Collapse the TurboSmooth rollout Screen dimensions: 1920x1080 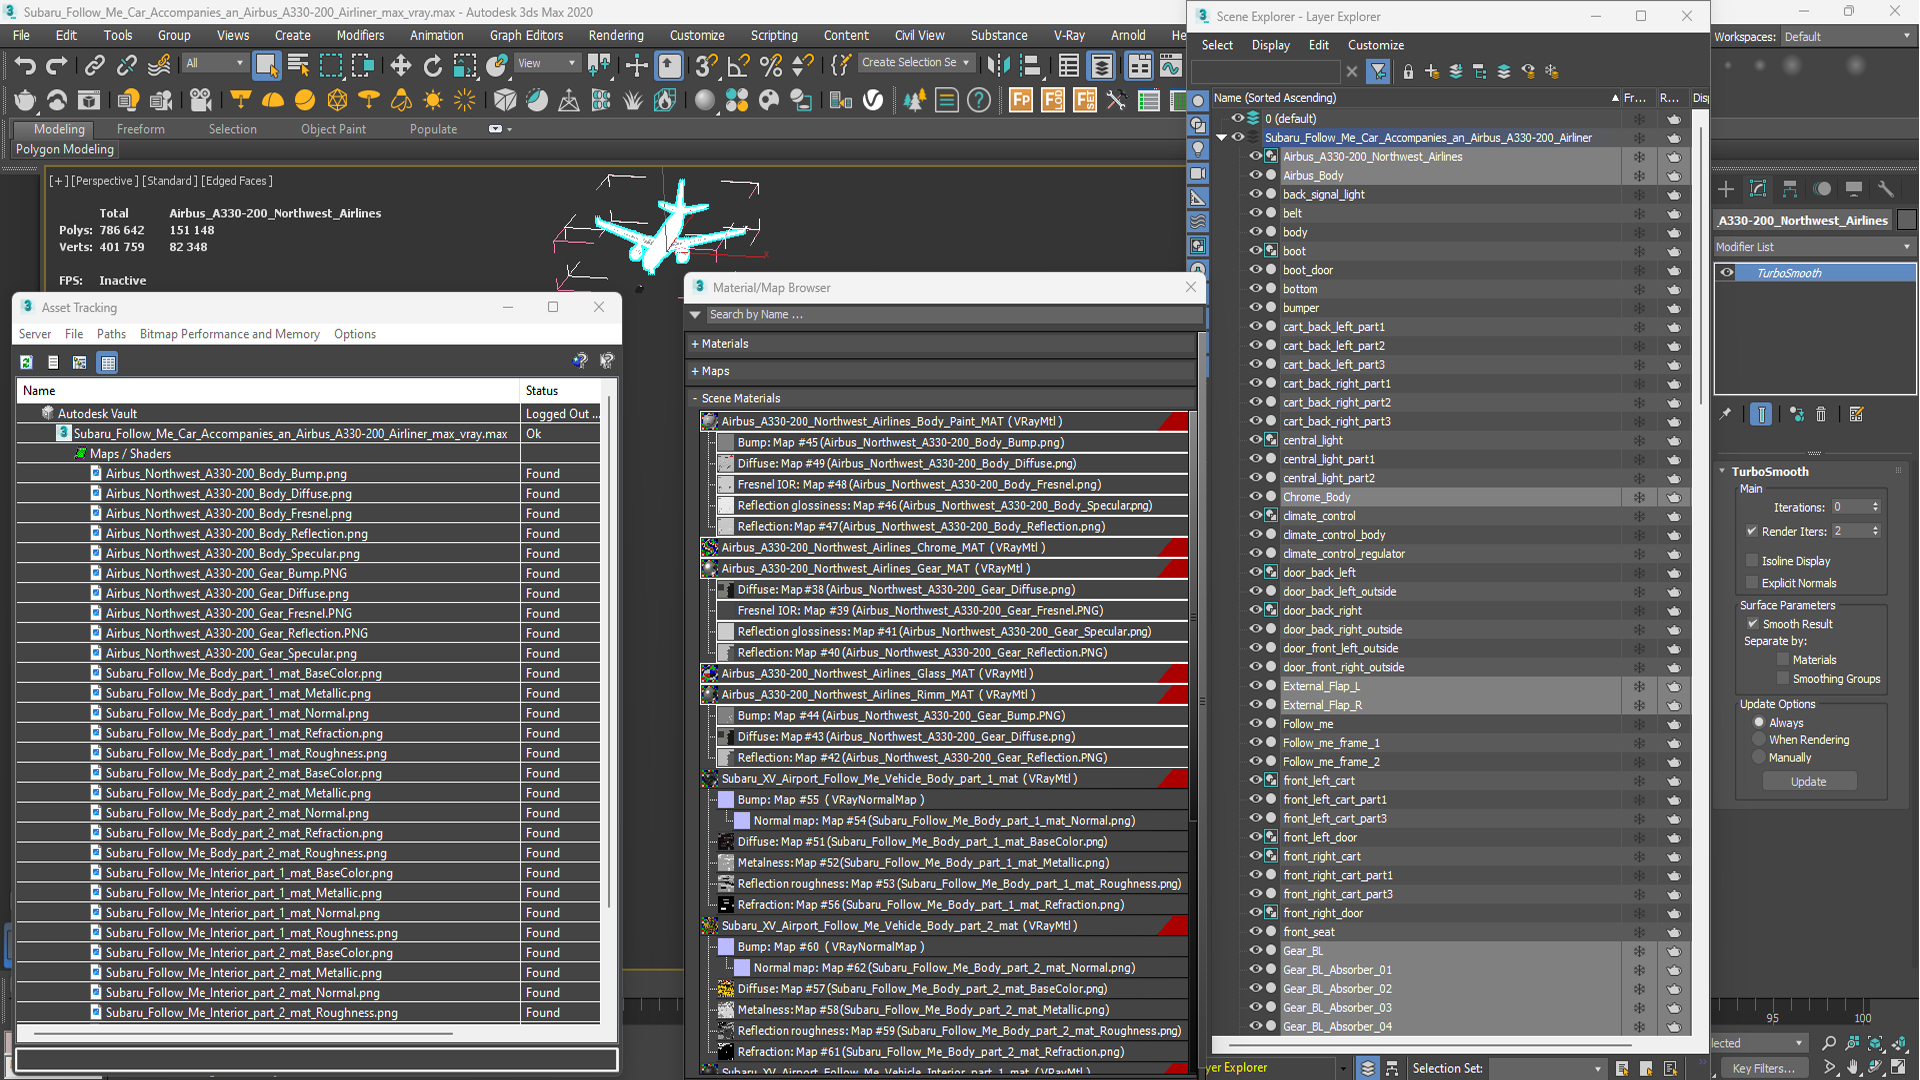(x=1723, y=471)
